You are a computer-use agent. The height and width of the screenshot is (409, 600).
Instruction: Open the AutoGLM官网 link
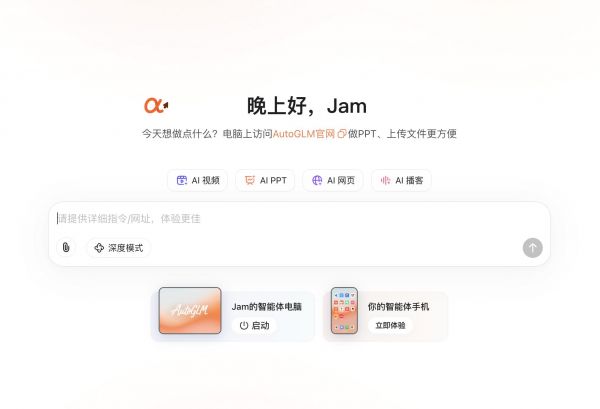point(304,134)
